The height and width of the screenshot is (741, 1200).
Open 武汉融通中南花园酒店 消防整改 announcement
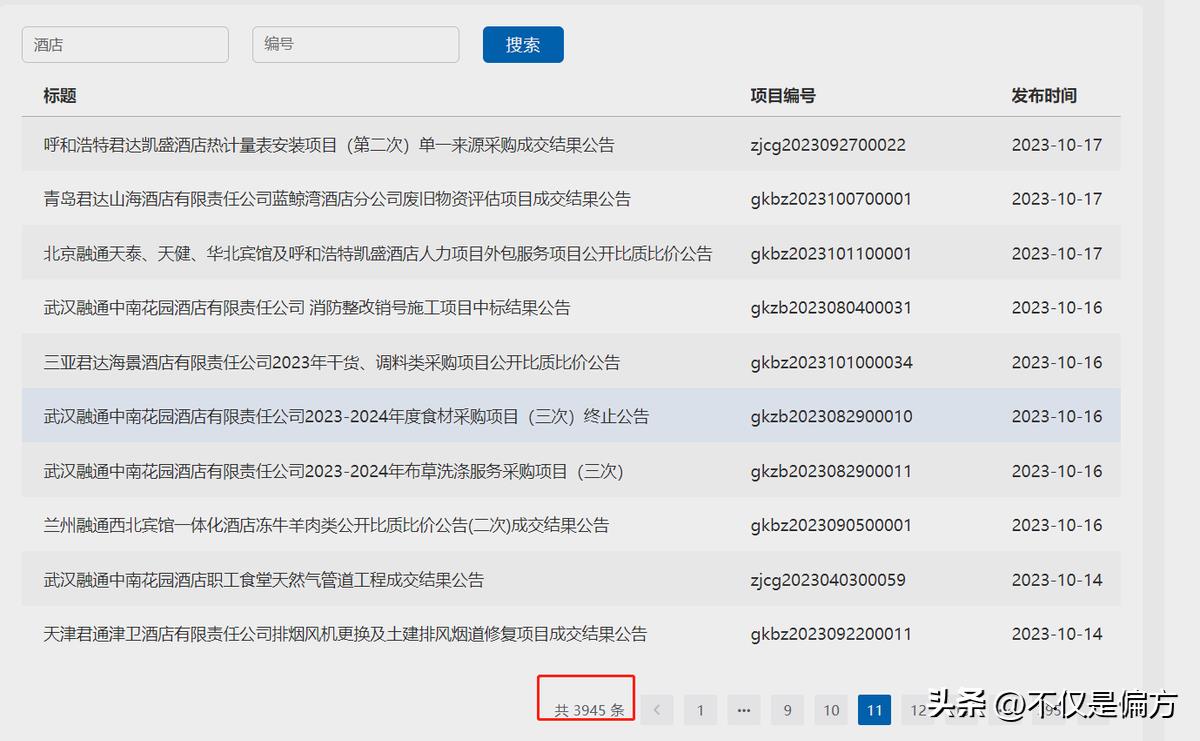(x=307, y=308)
